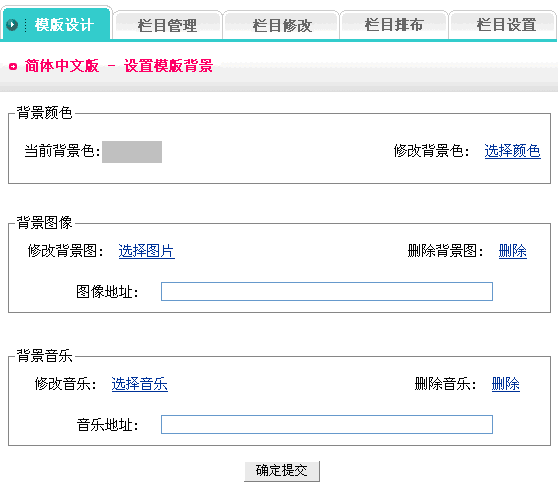This screenshot has width=558, height=499.
Task: Click the 设置模板背景 page heading
Action: point(168,66)
